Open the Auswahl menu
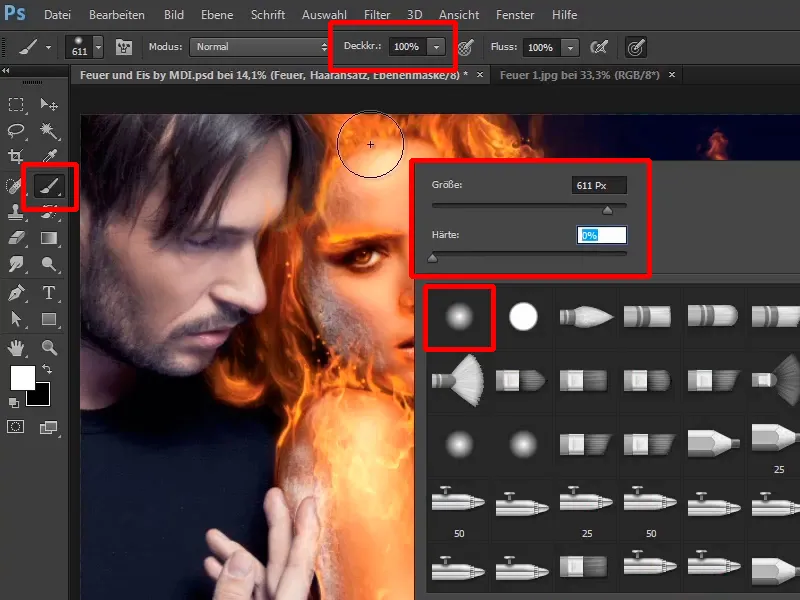 (x=324, y=15)
